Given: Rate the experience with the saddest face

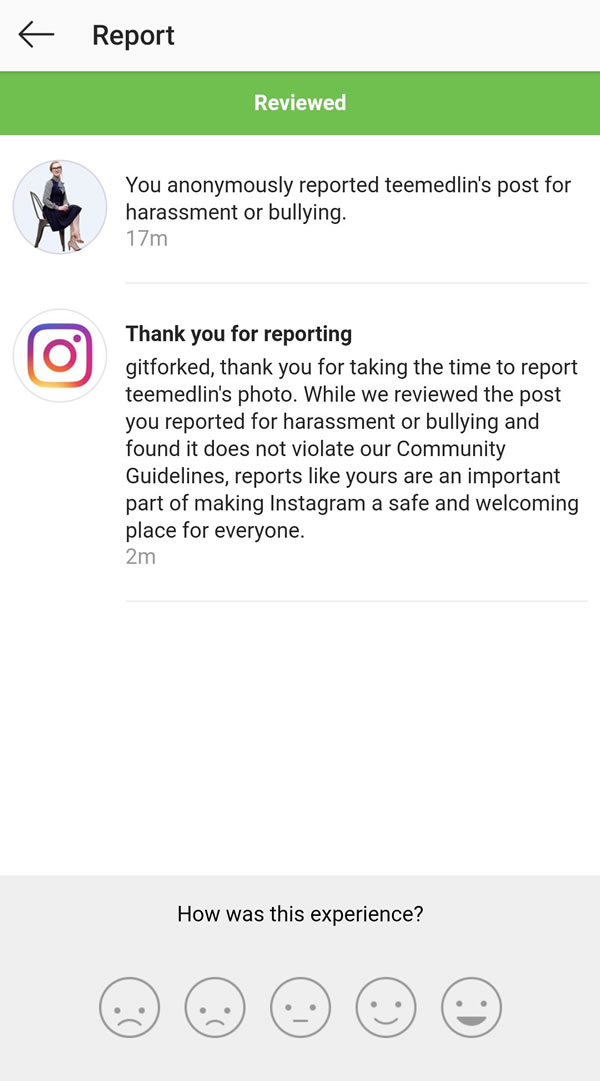Looking at the screenshot, I should click(129, 1007).
